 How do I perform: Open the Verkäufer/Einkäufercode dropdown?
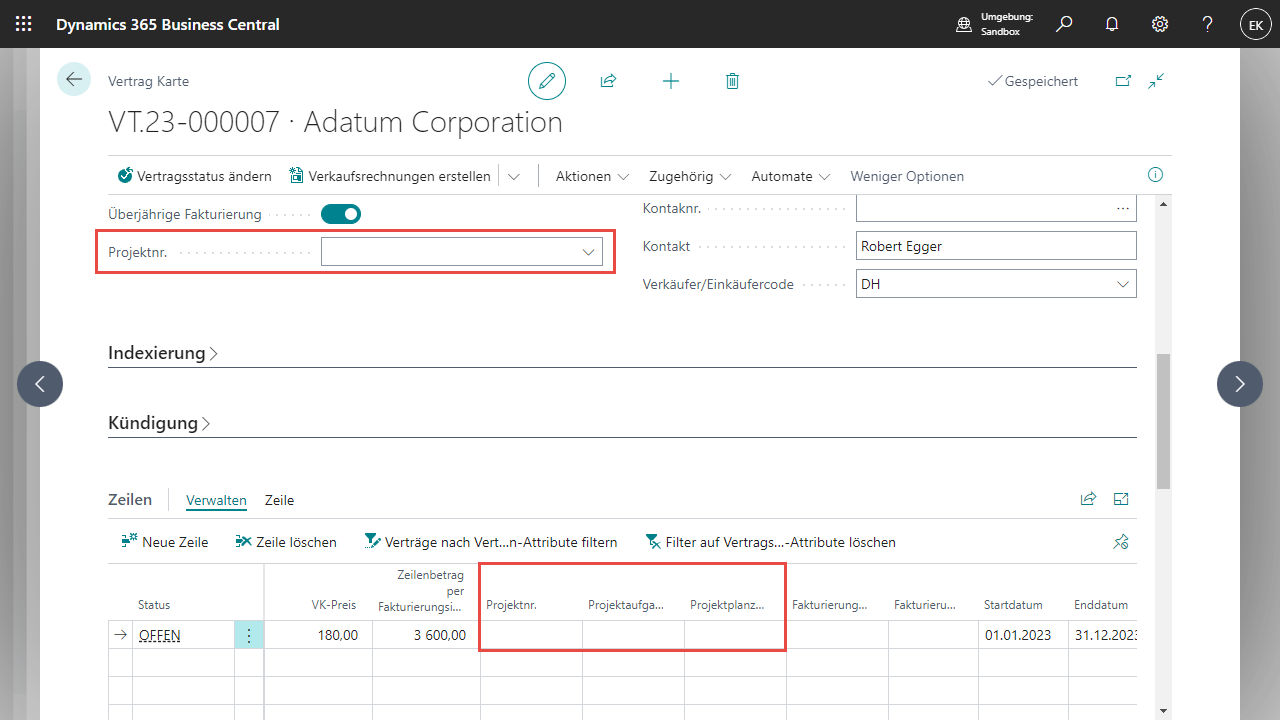(x=1123, y=284)
